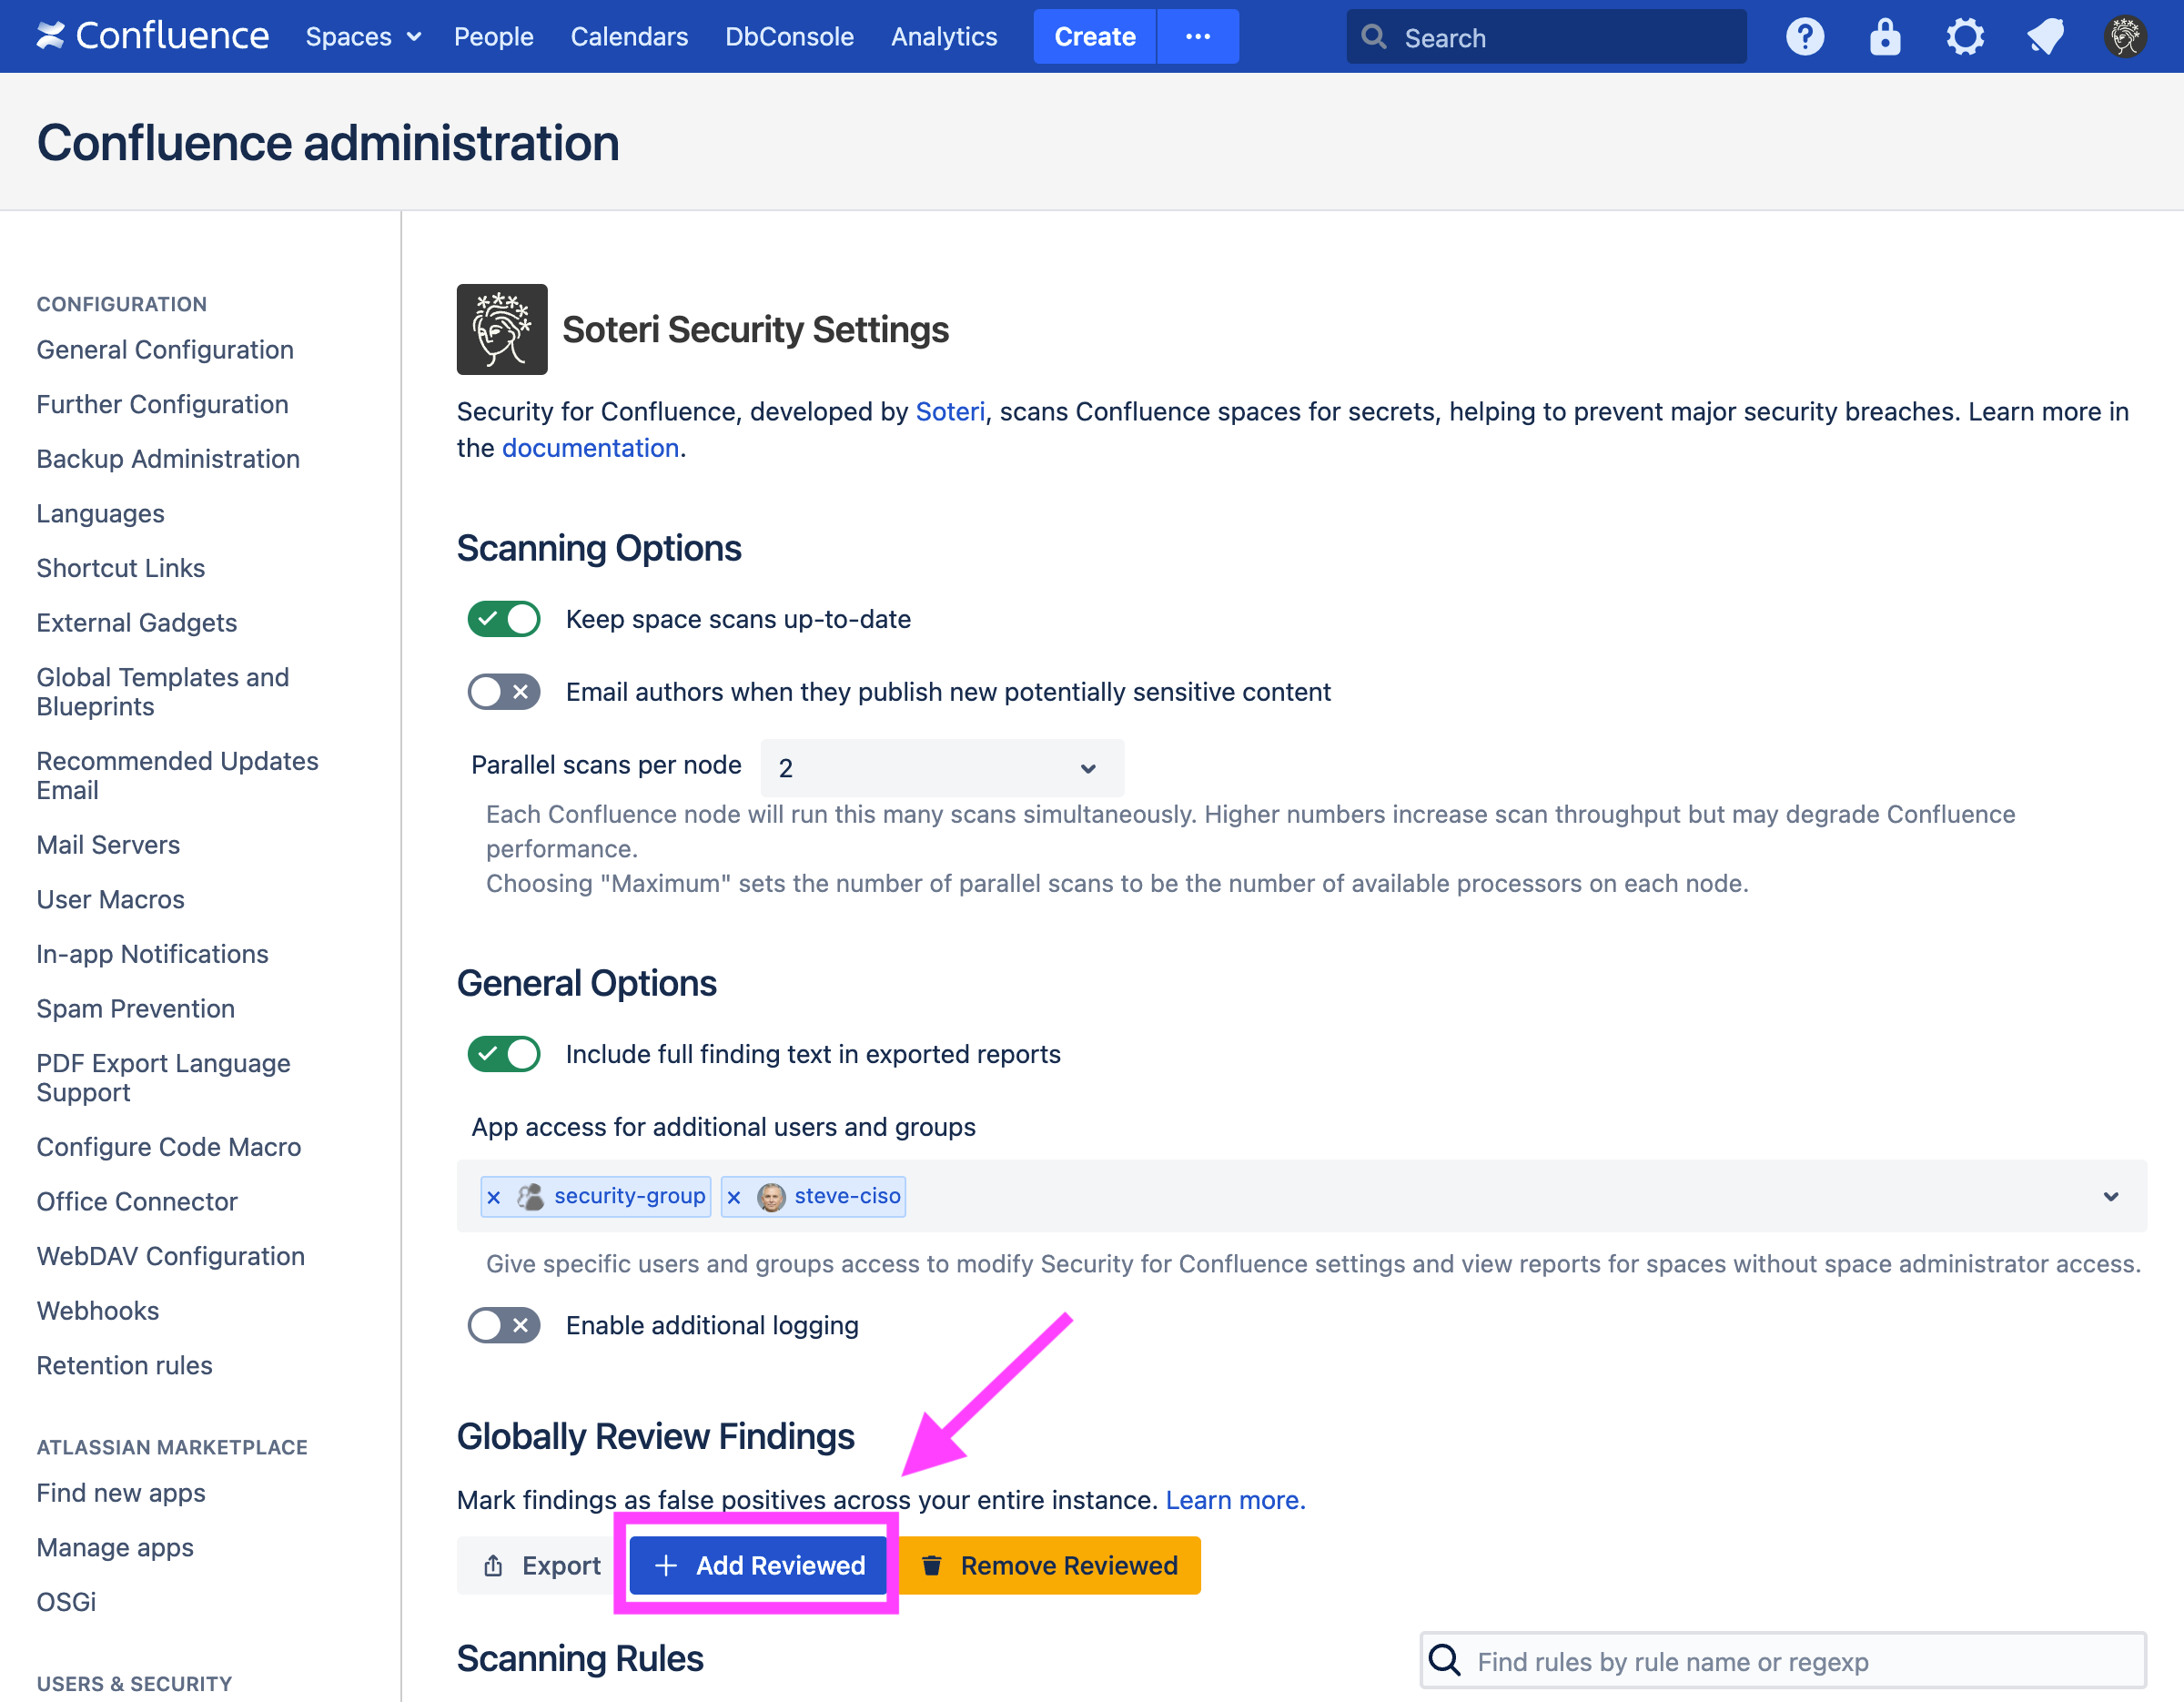The height and width of the screenshot is (1702, 2184).
Task: Open the People menu item
Action: click(493, 36)
